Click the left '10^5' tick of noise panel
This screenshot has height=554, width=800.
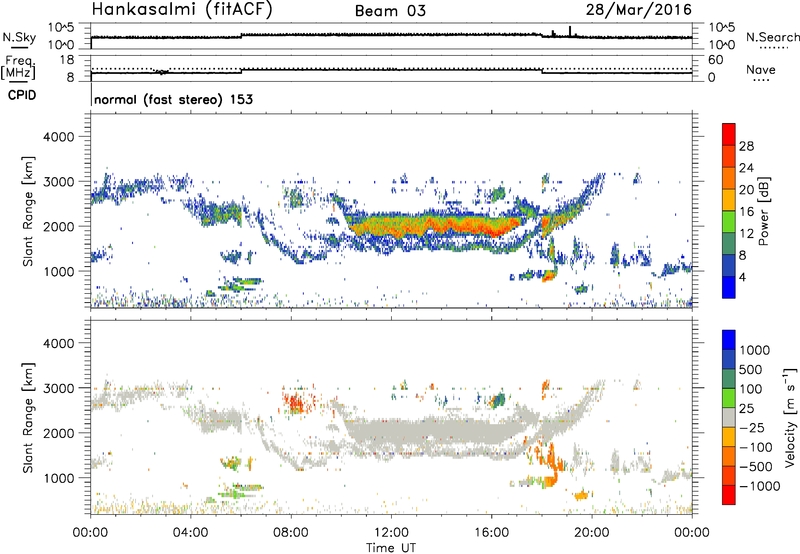(61, 28)
